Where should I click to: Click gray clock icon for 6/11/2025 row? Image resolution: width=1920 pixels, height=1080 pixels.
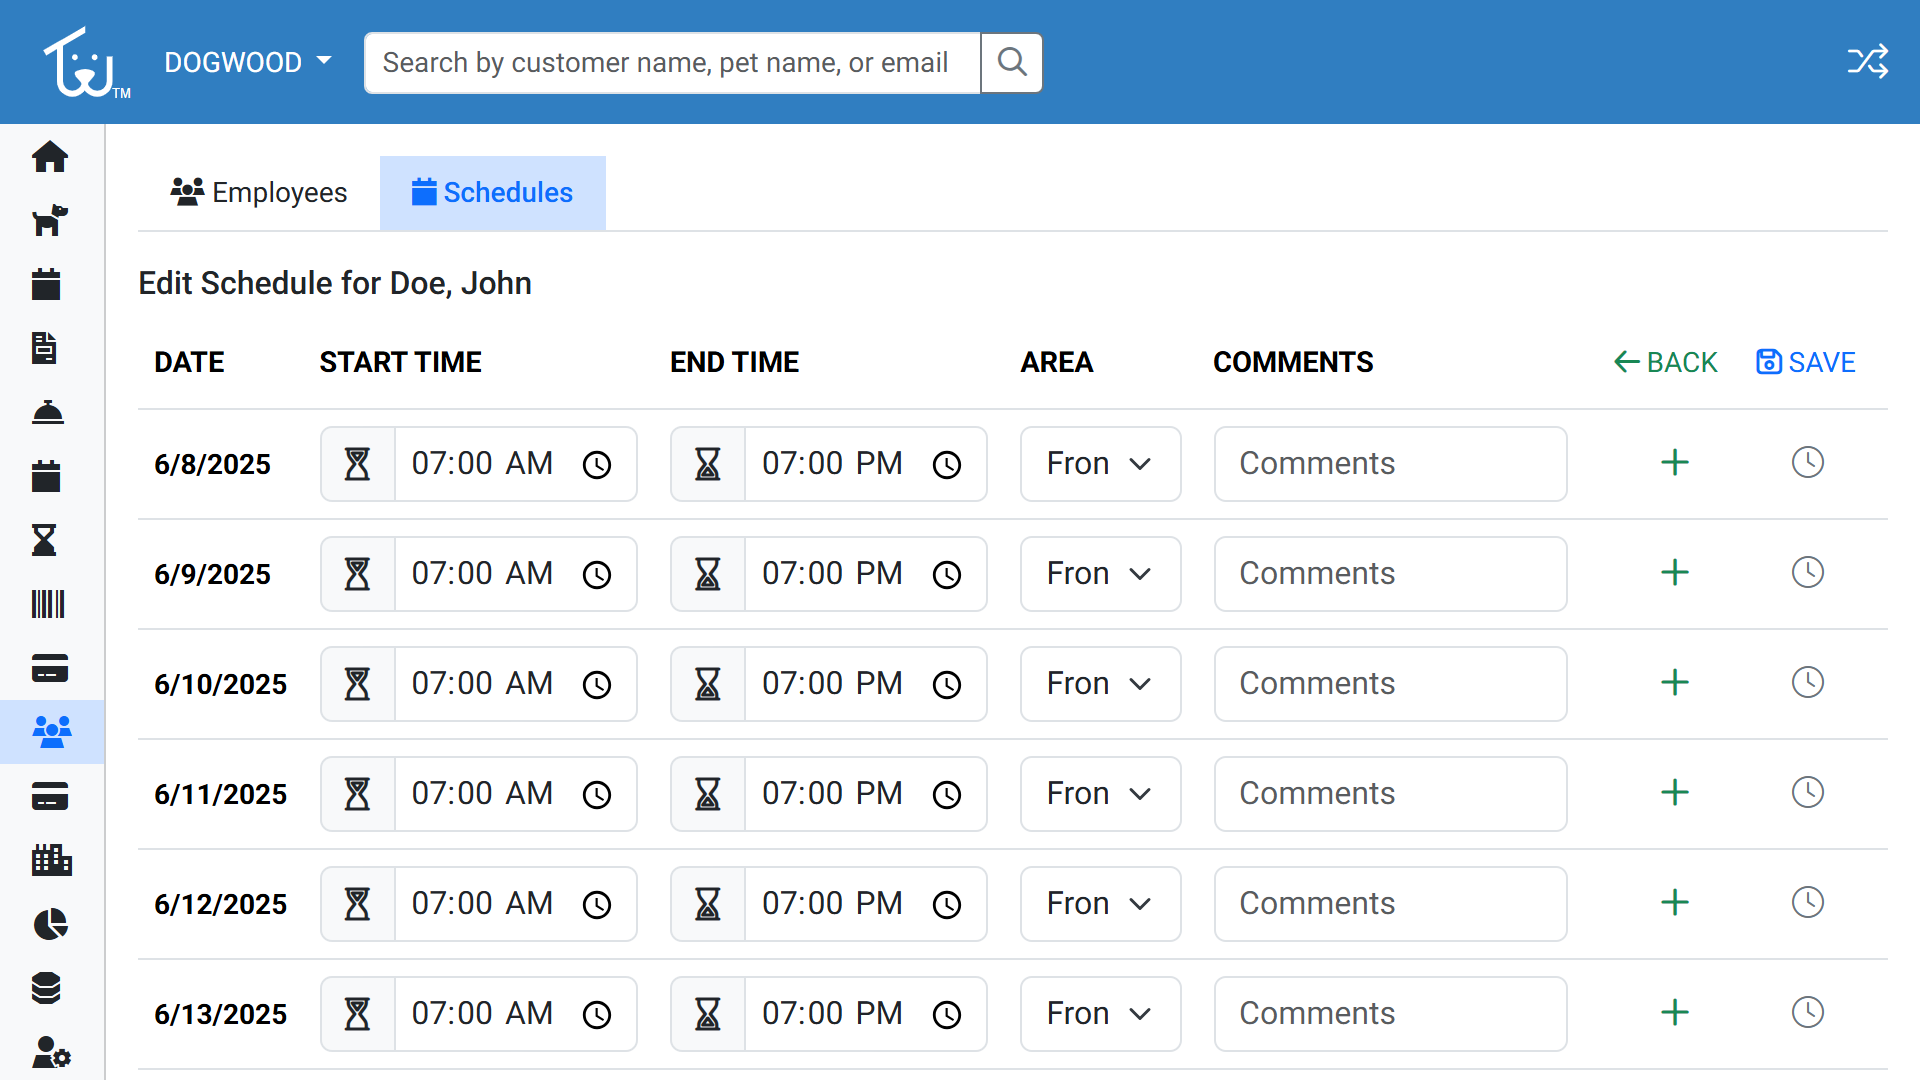click(x=1807, y=793)
